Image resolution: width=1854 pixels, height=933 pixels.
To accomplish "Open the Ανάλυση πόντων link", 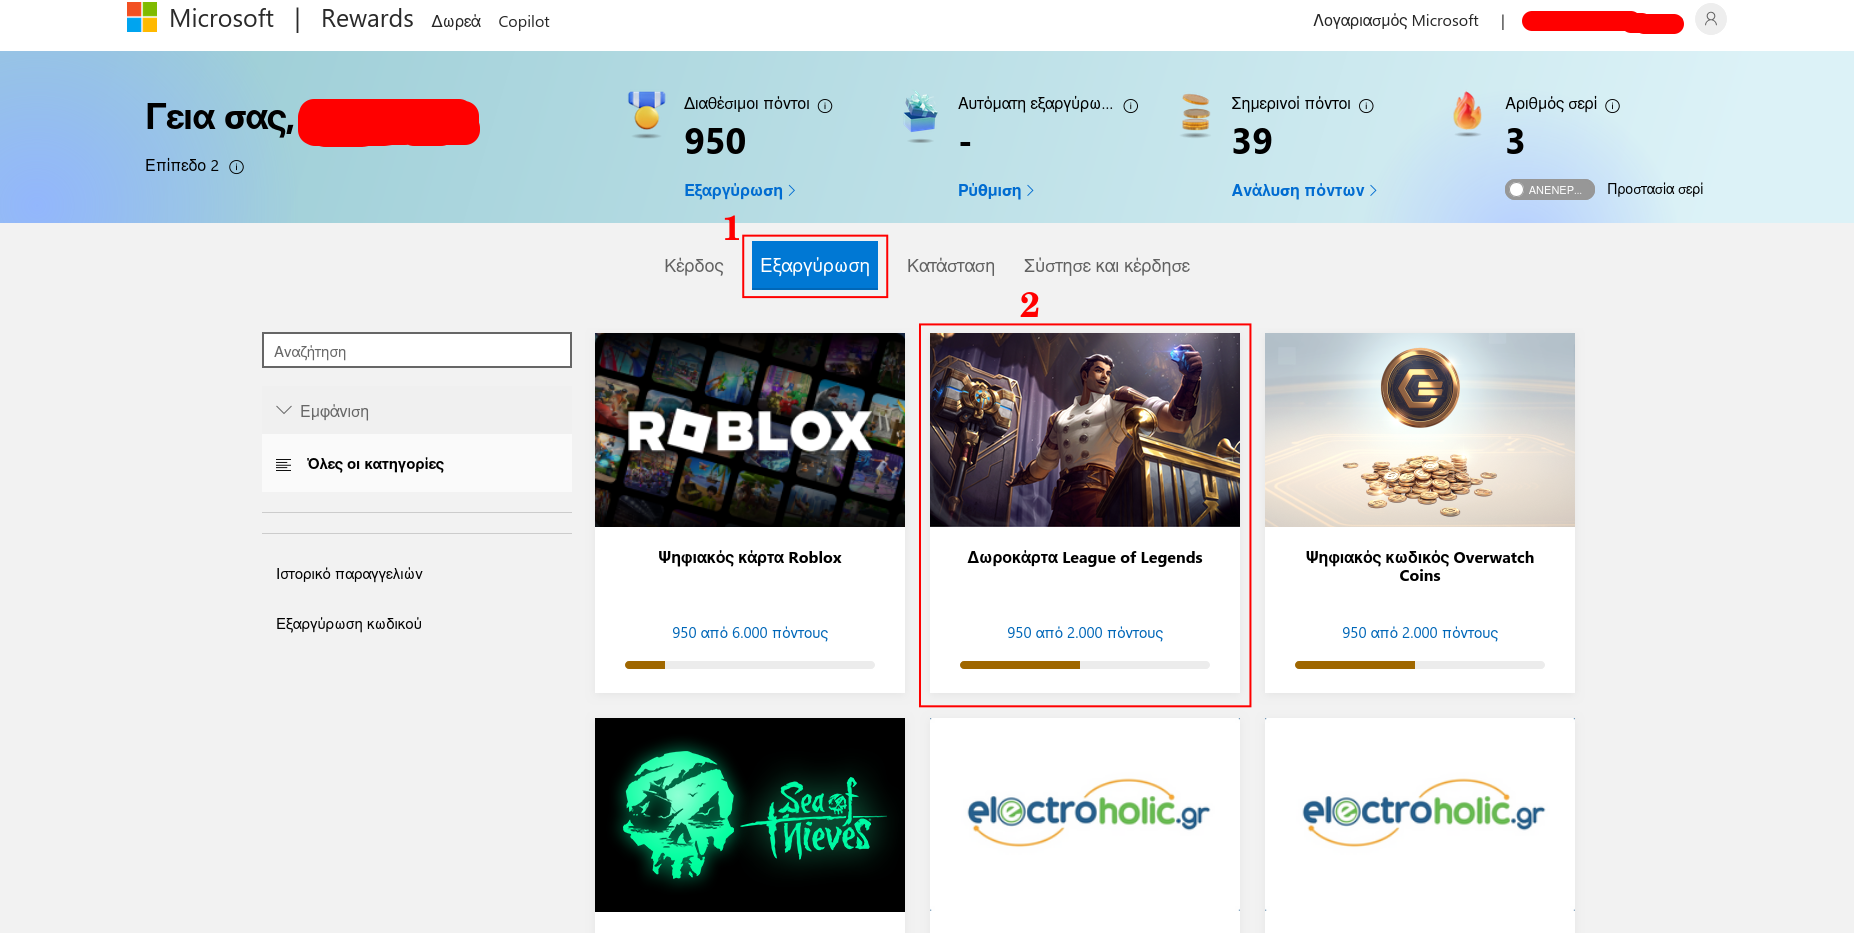I will coord(1304,191).
